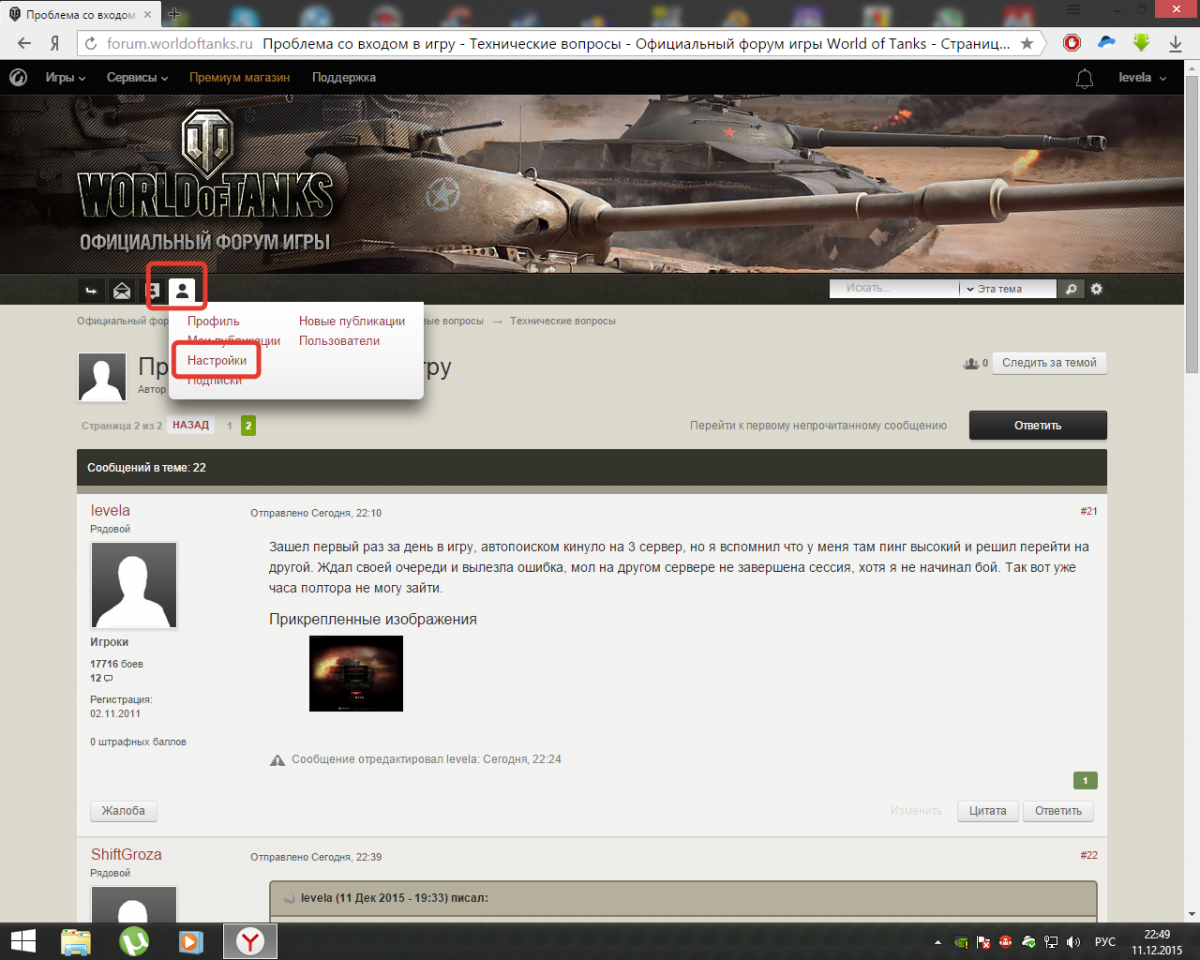Select Новые публикации from user menu

(x=352, y=321)
